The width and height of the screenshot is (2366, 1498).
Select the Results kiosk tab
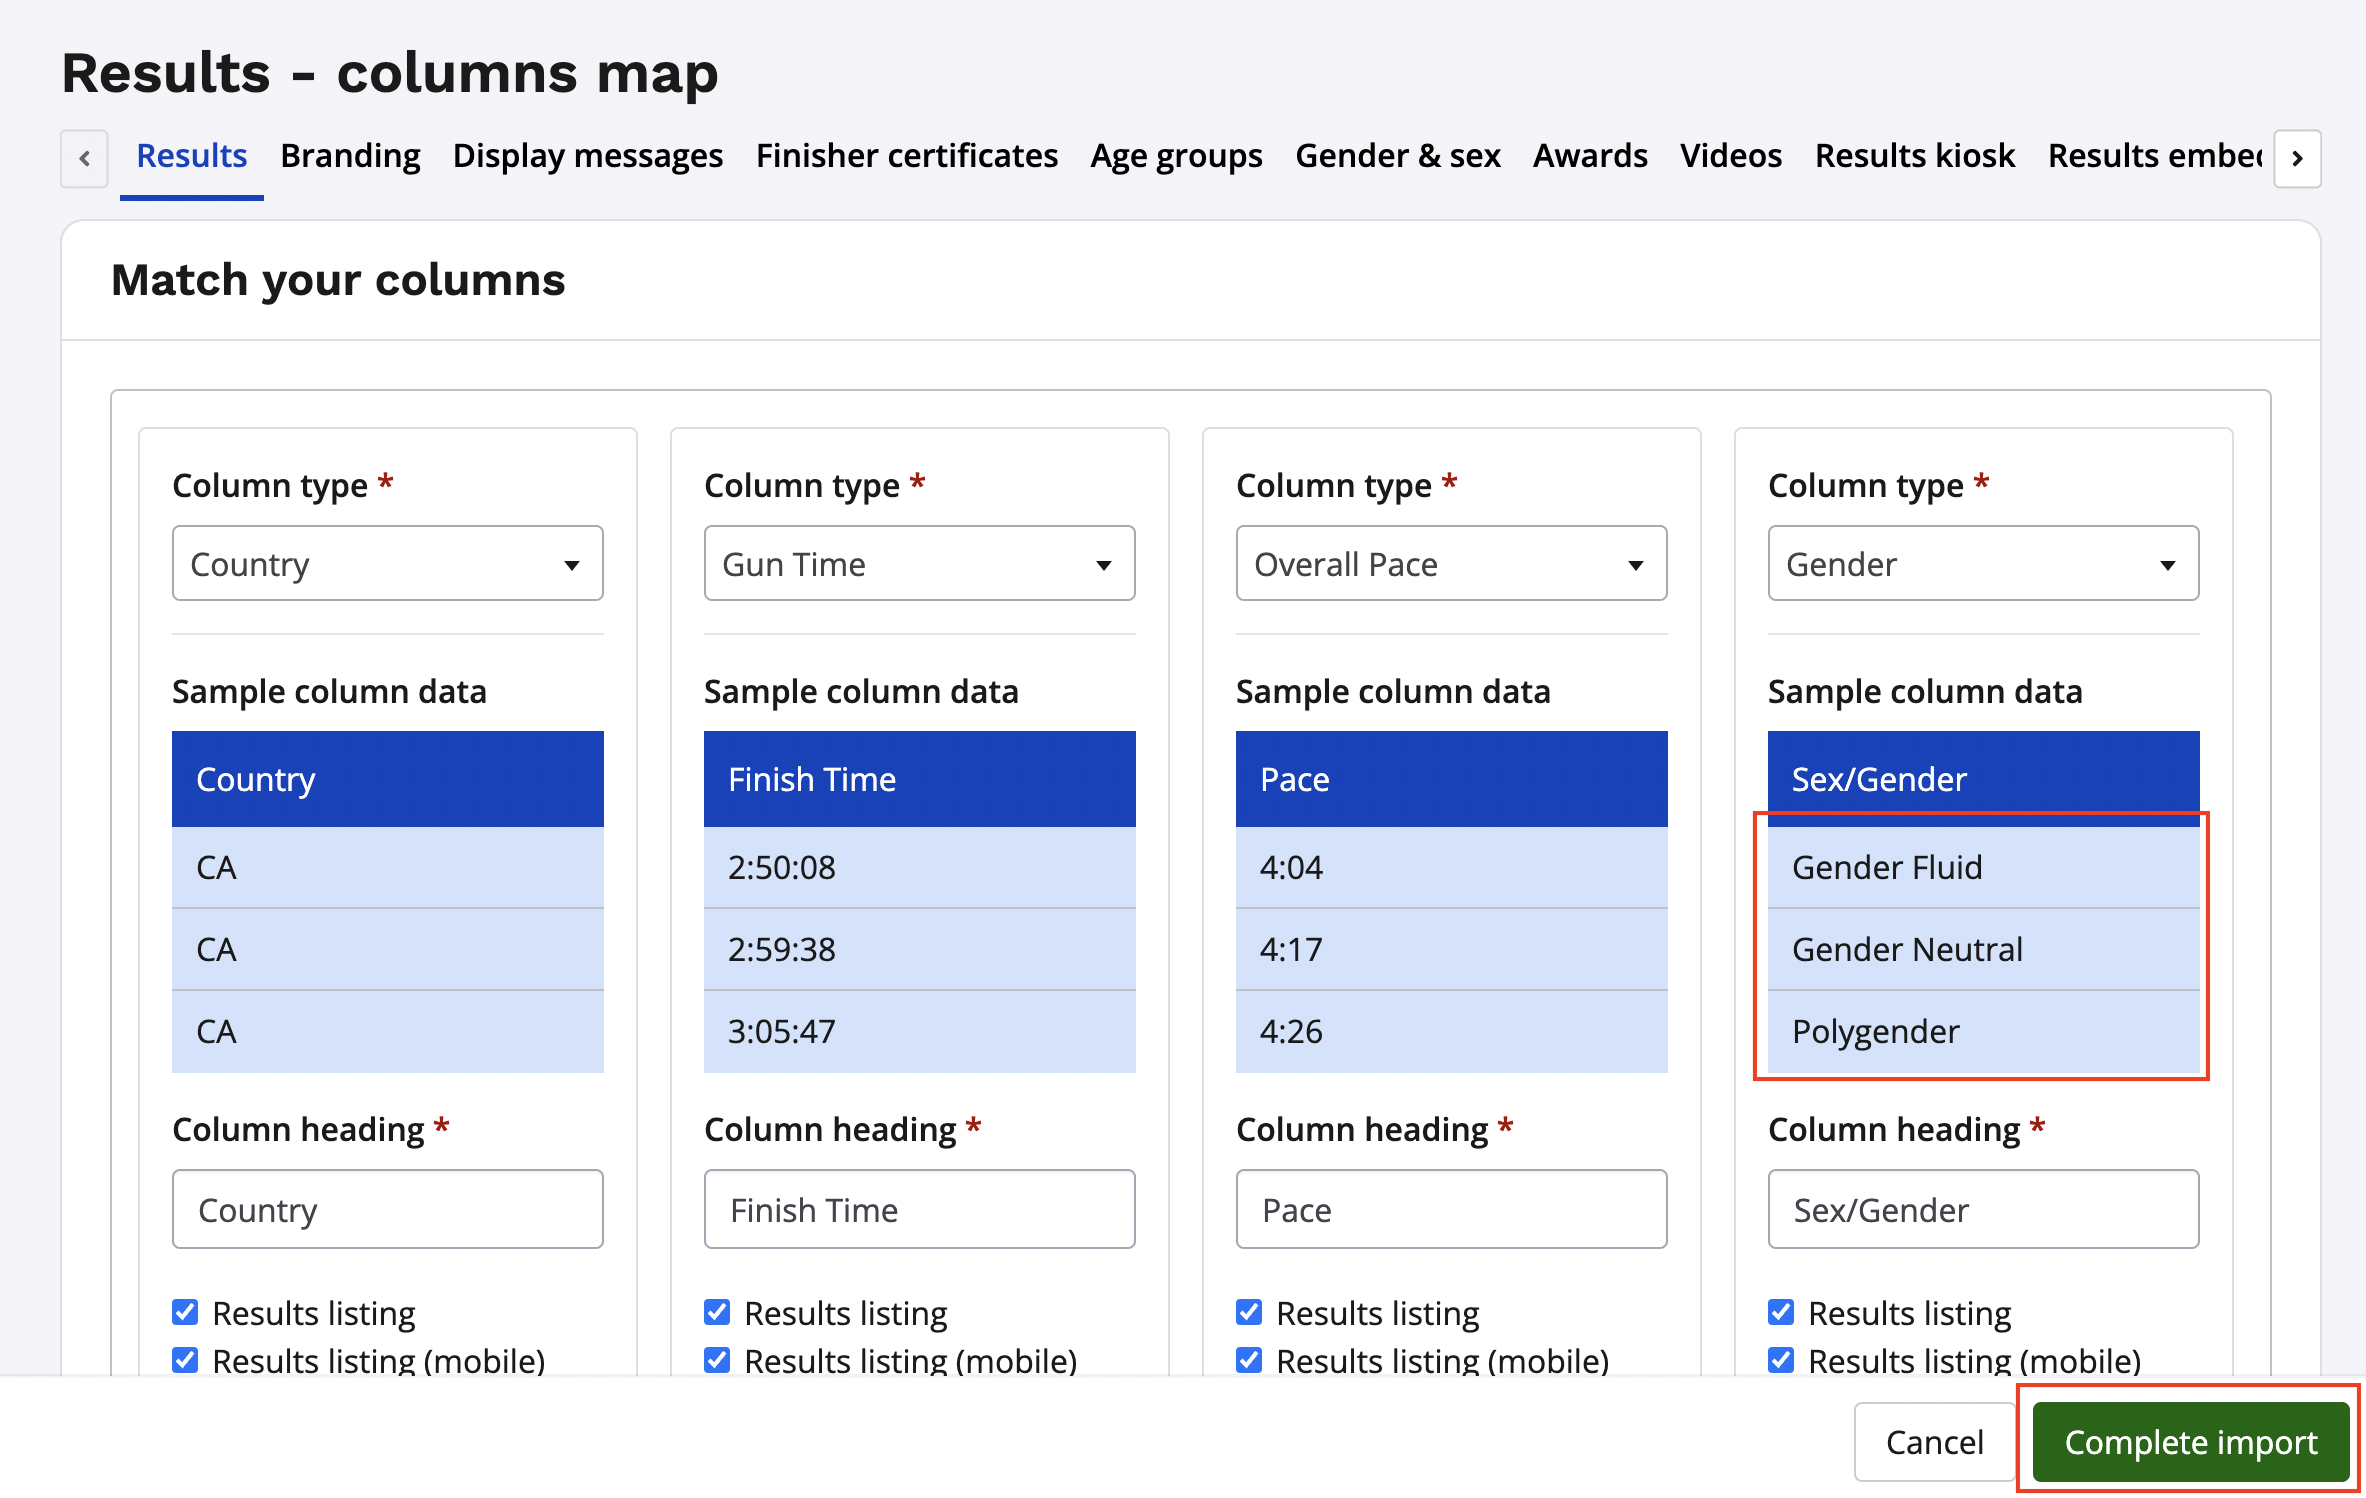click(x=1914, y=156)
